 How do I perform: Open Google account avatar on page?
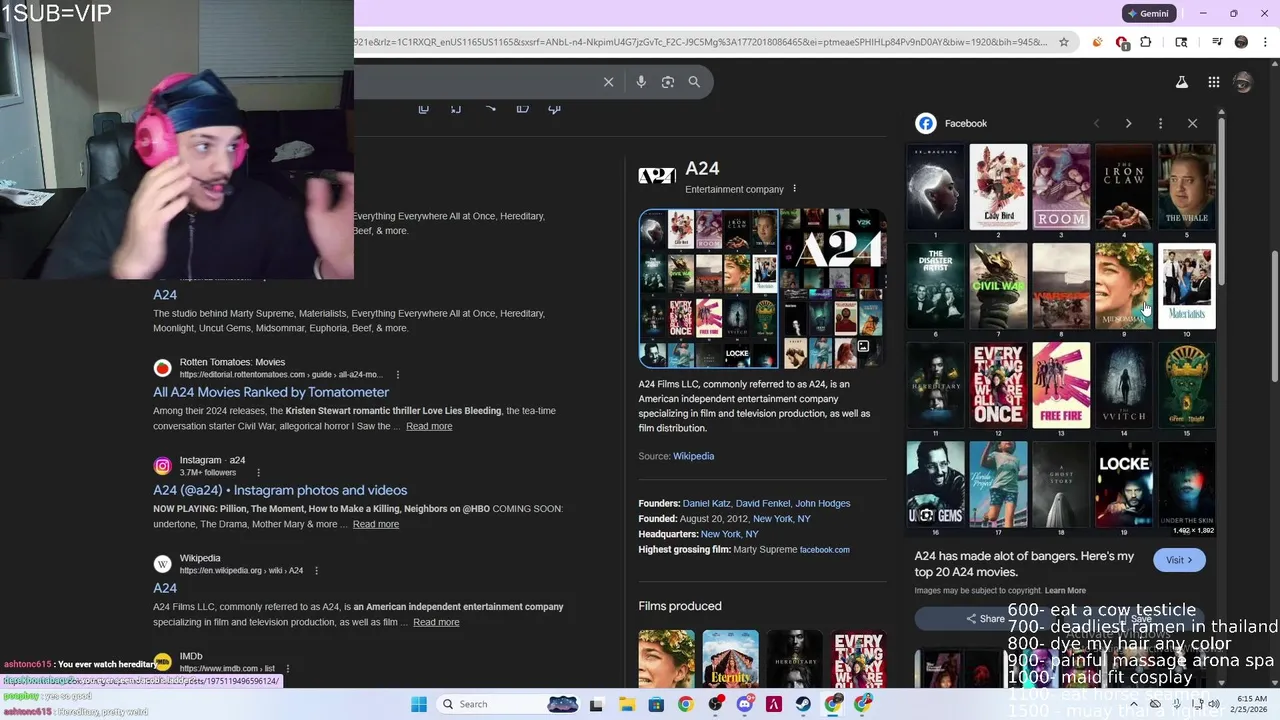[1243, 82]
